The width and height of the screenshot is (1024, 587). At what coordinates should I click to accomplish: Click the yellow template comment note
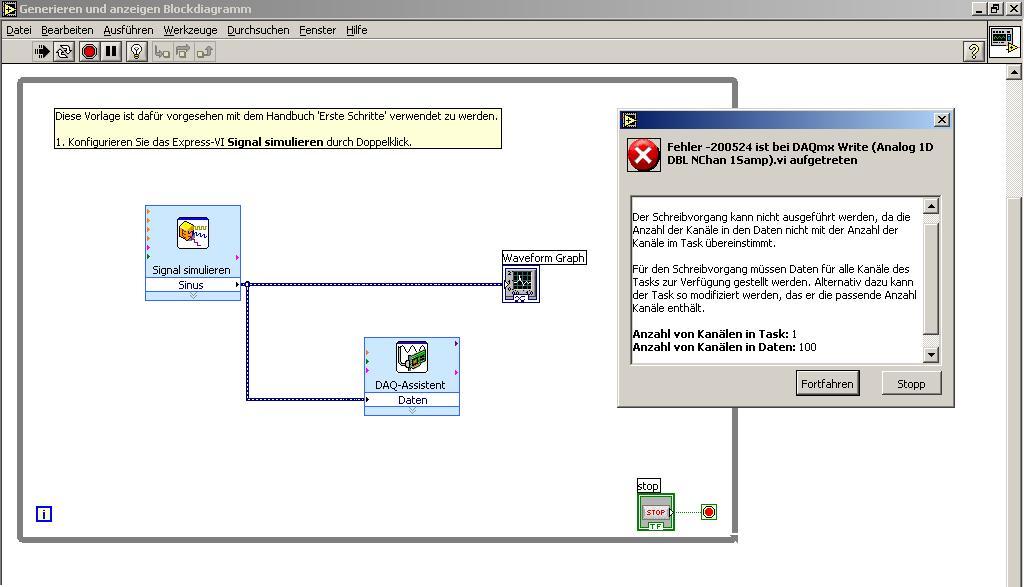278,129
